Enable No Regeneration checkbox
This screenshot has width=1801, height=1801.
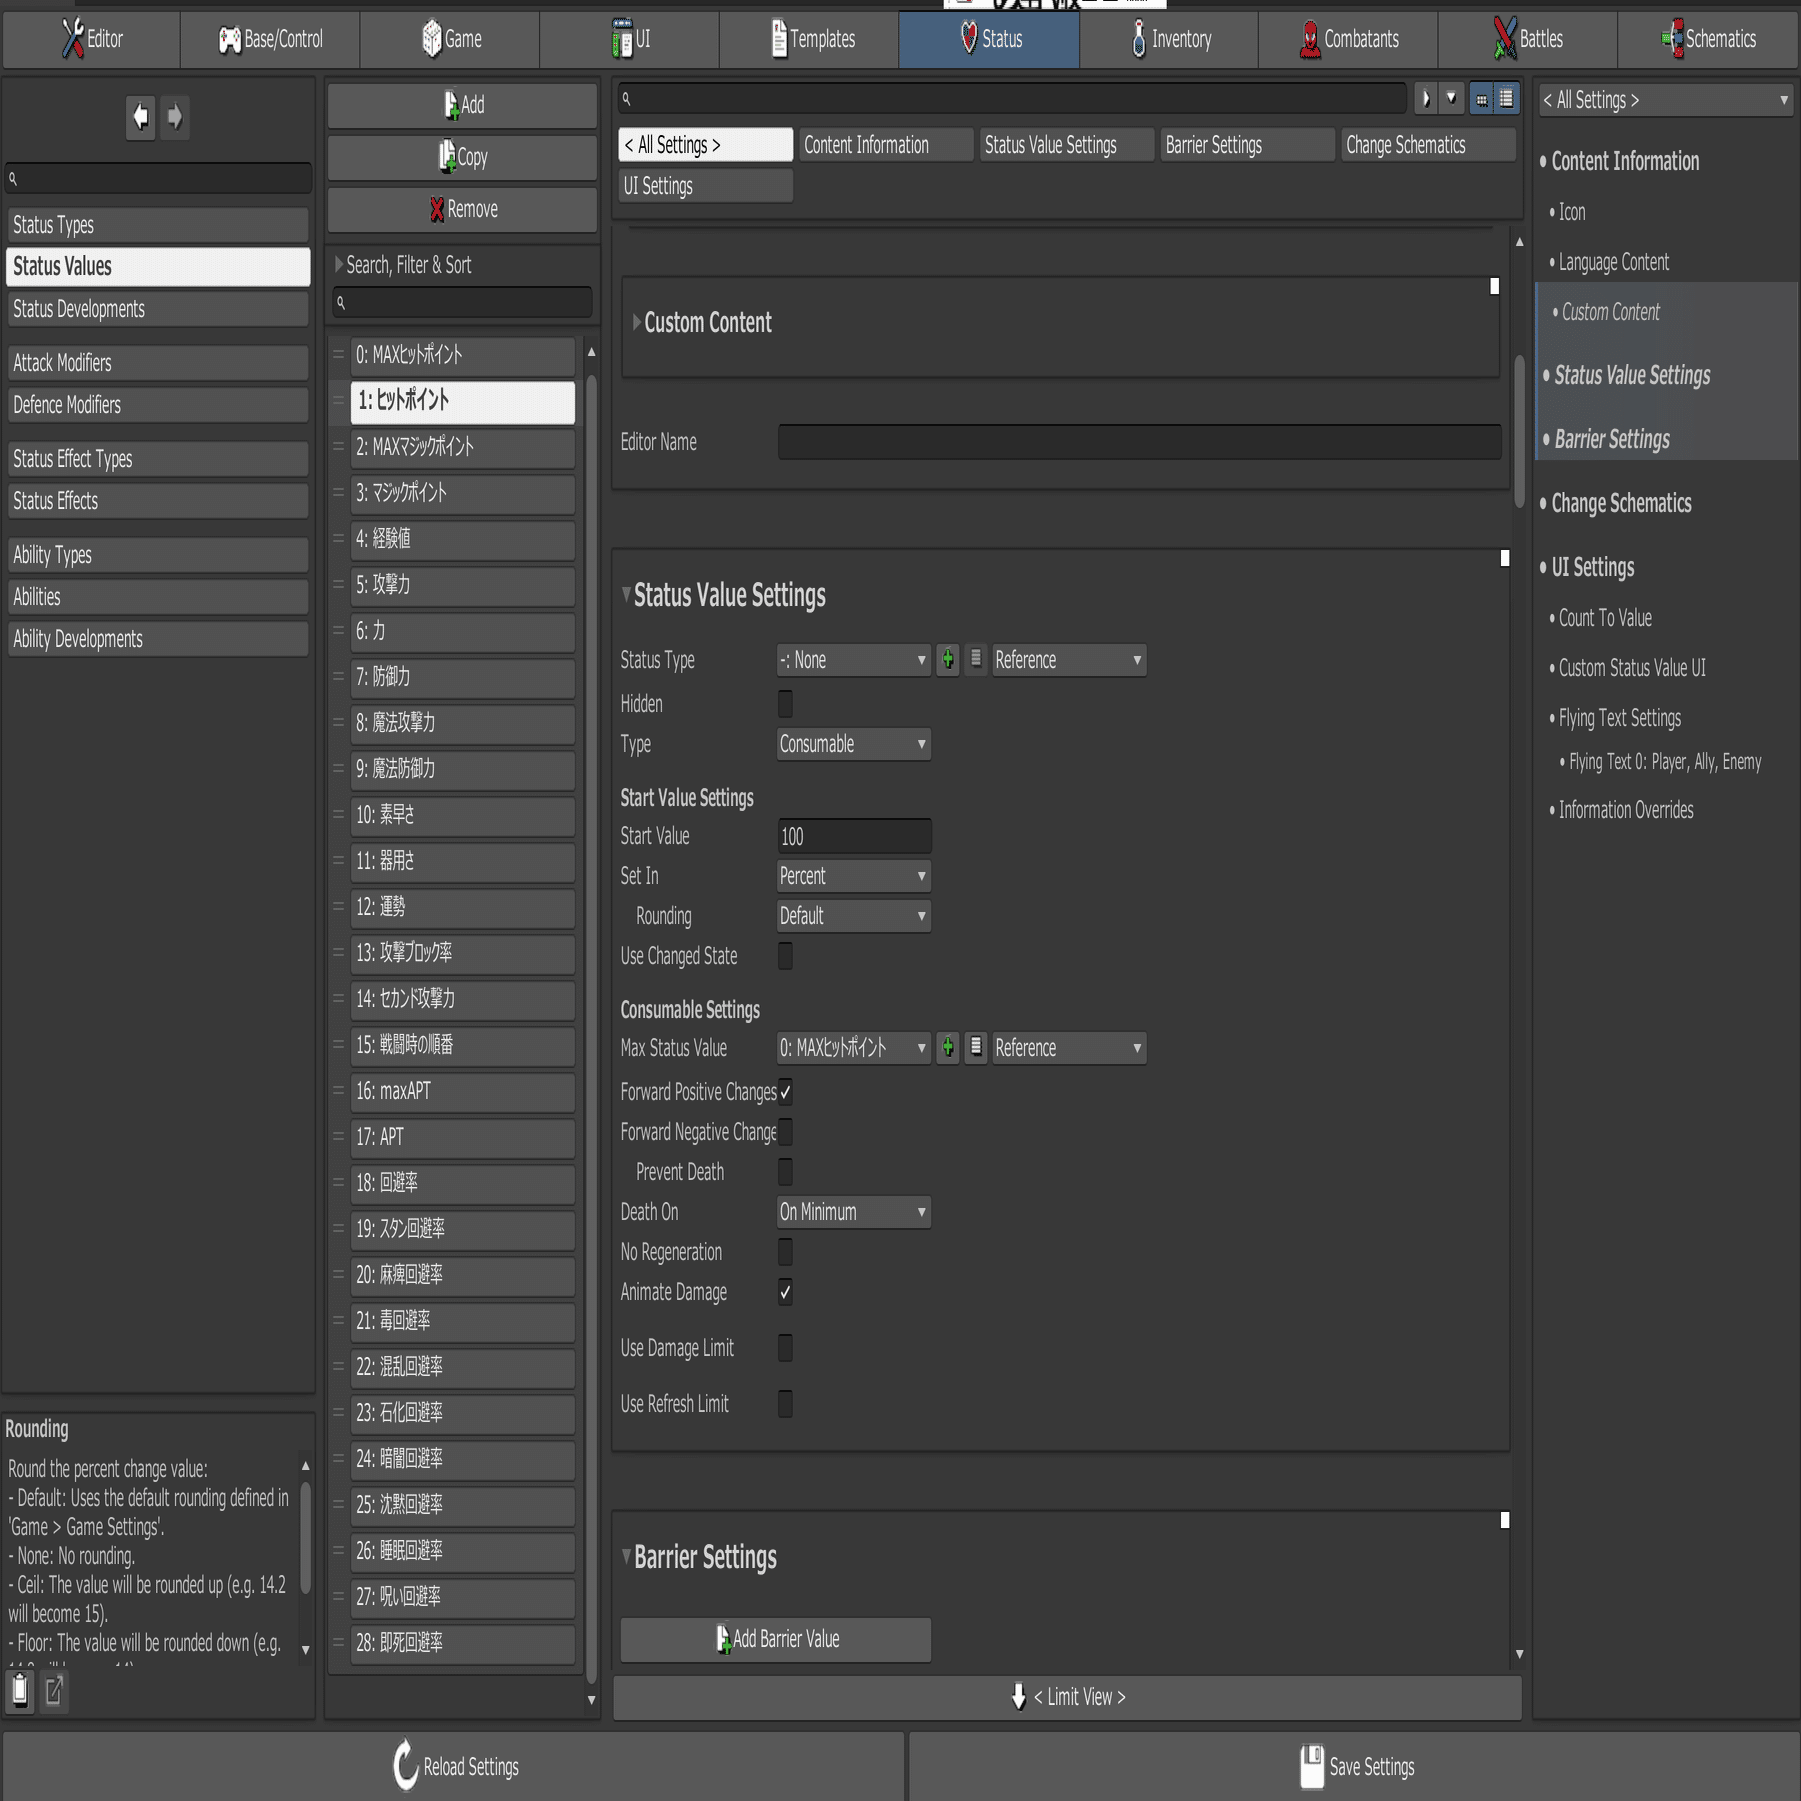click(x=785, y=1252)
